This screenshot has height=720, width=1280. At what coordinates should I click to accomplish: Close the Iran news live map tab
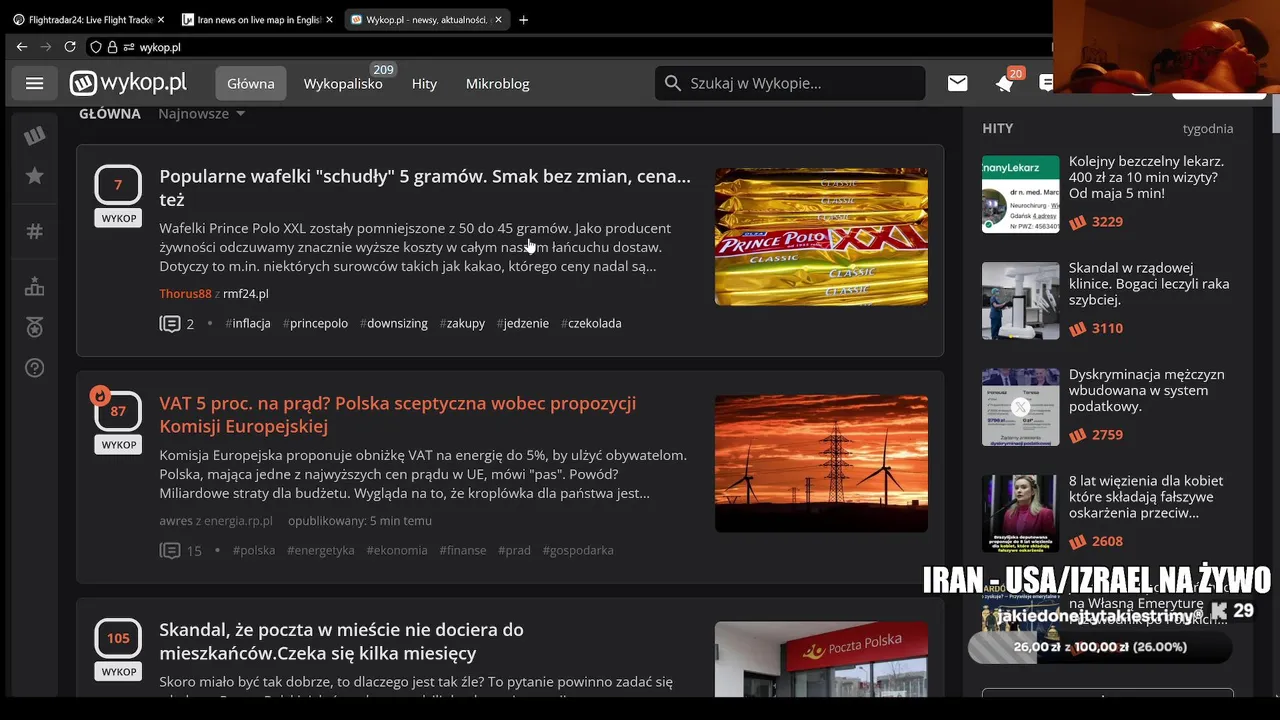(x=330, y=19)
